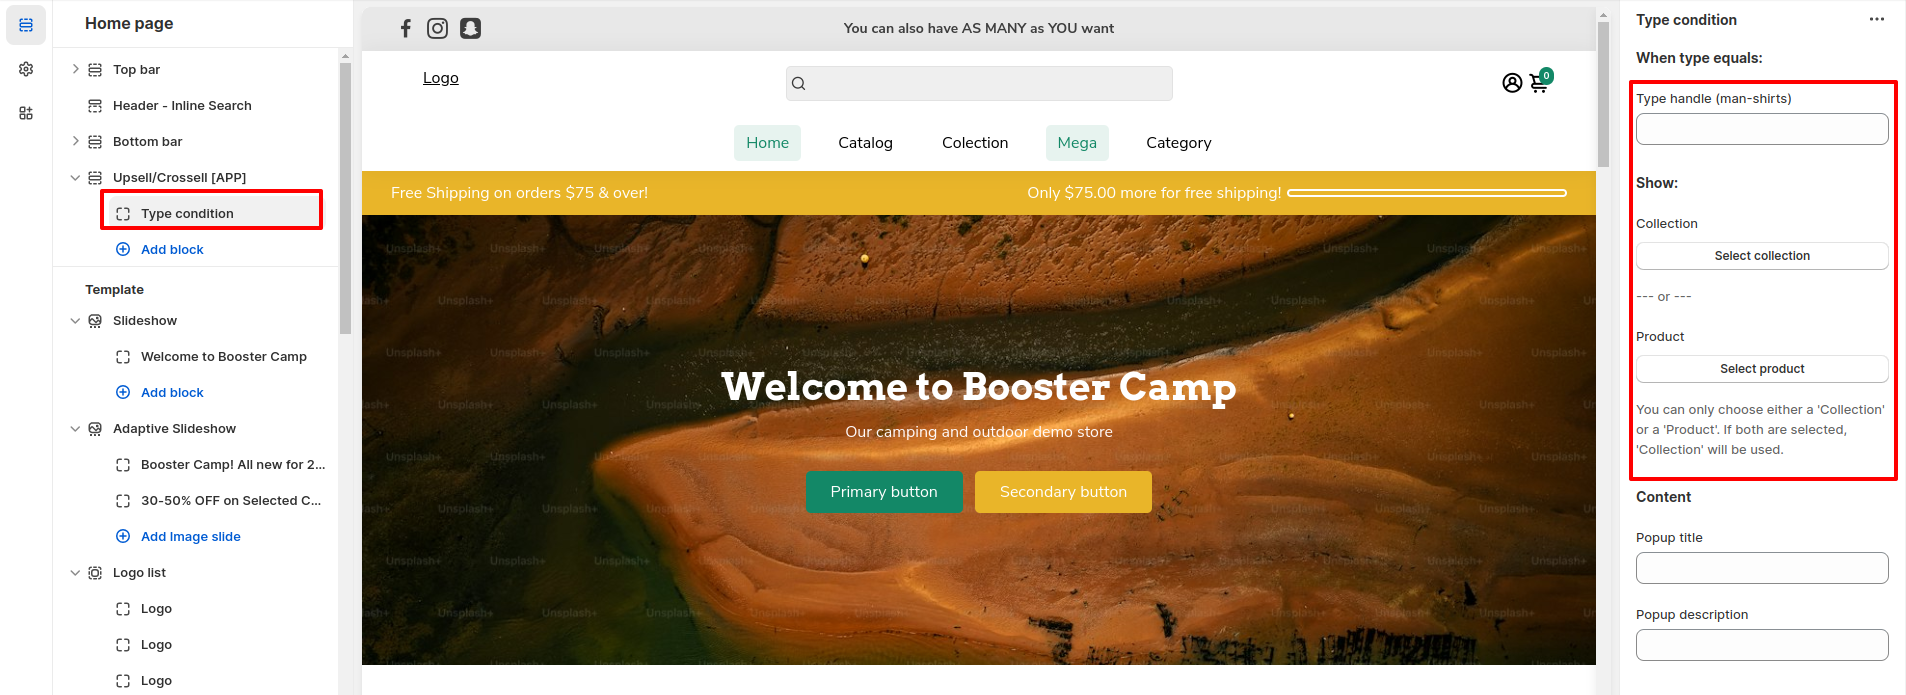Select the Catalog menu item

coord(865,143)
